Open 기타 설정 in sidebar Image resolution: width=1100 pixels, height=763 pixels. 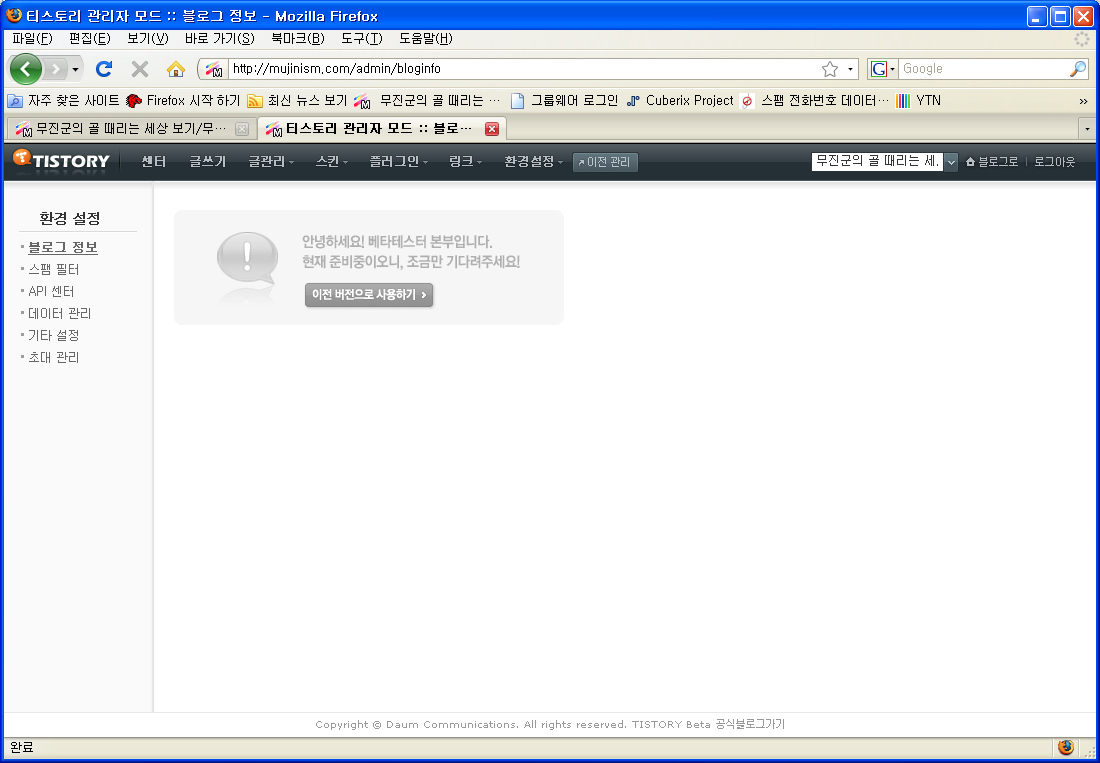coord(53,335)
